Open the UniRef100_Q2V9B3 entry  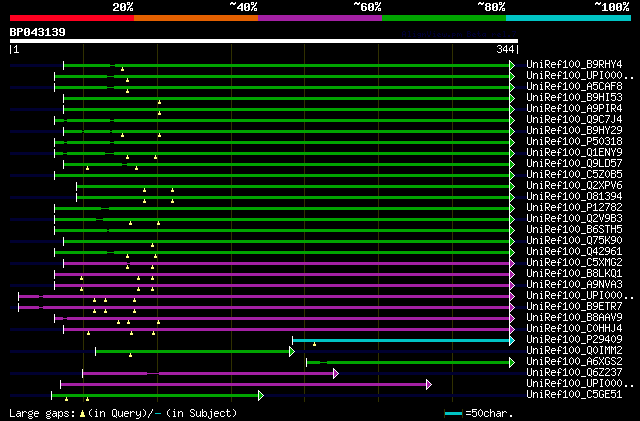tap(574, 218)
